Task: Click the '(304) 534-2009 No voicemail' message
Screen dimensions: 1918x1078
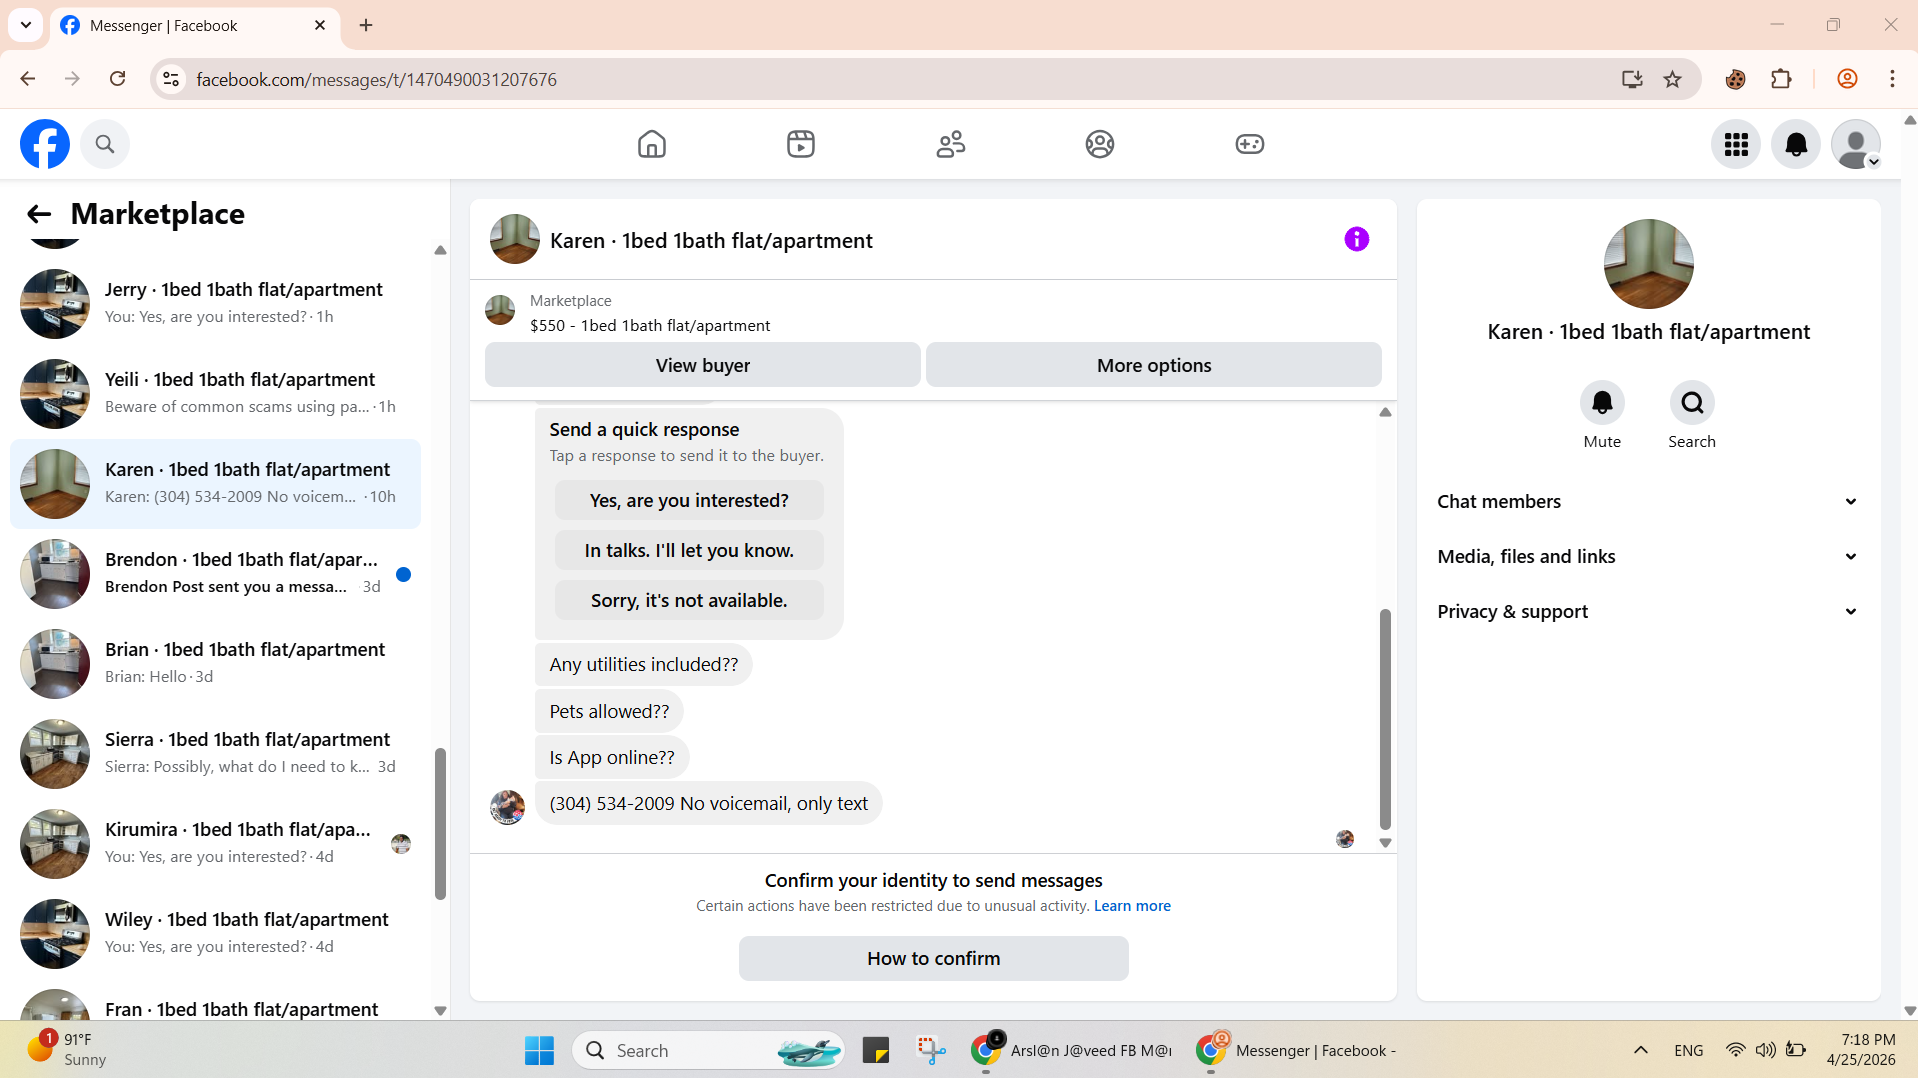Action: (708, 803)
